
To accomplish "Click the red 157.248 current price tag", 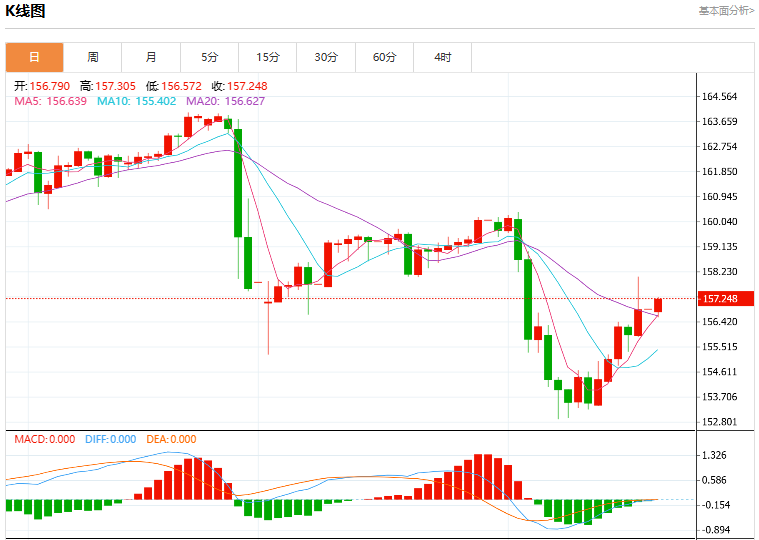I will [725, 299].
